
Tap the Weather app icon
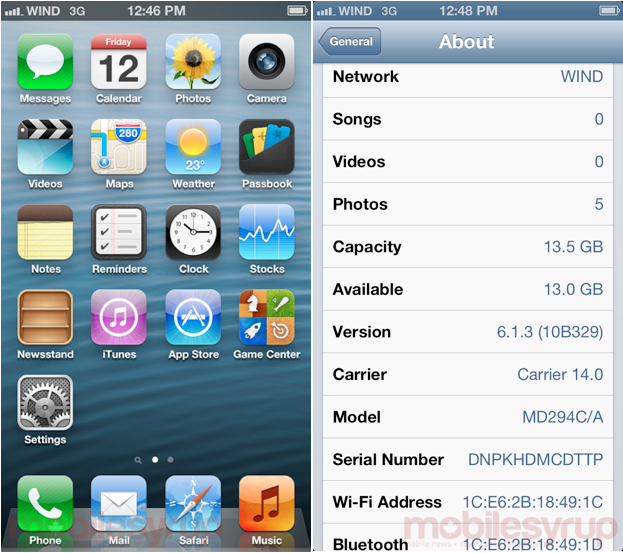point(193,147)
